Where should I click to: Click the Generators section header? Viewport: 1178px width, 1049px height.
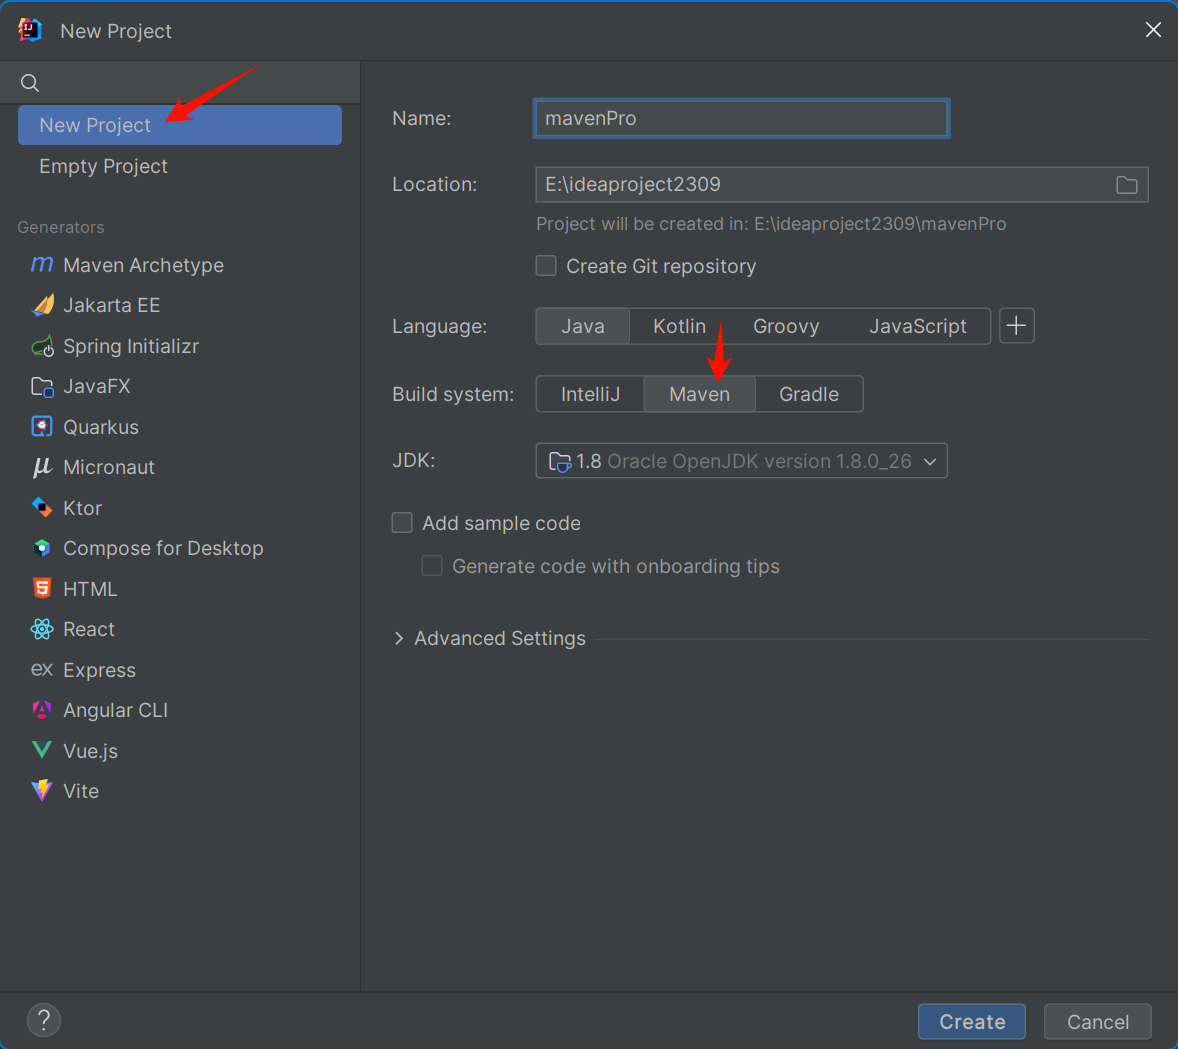point(61,227)
